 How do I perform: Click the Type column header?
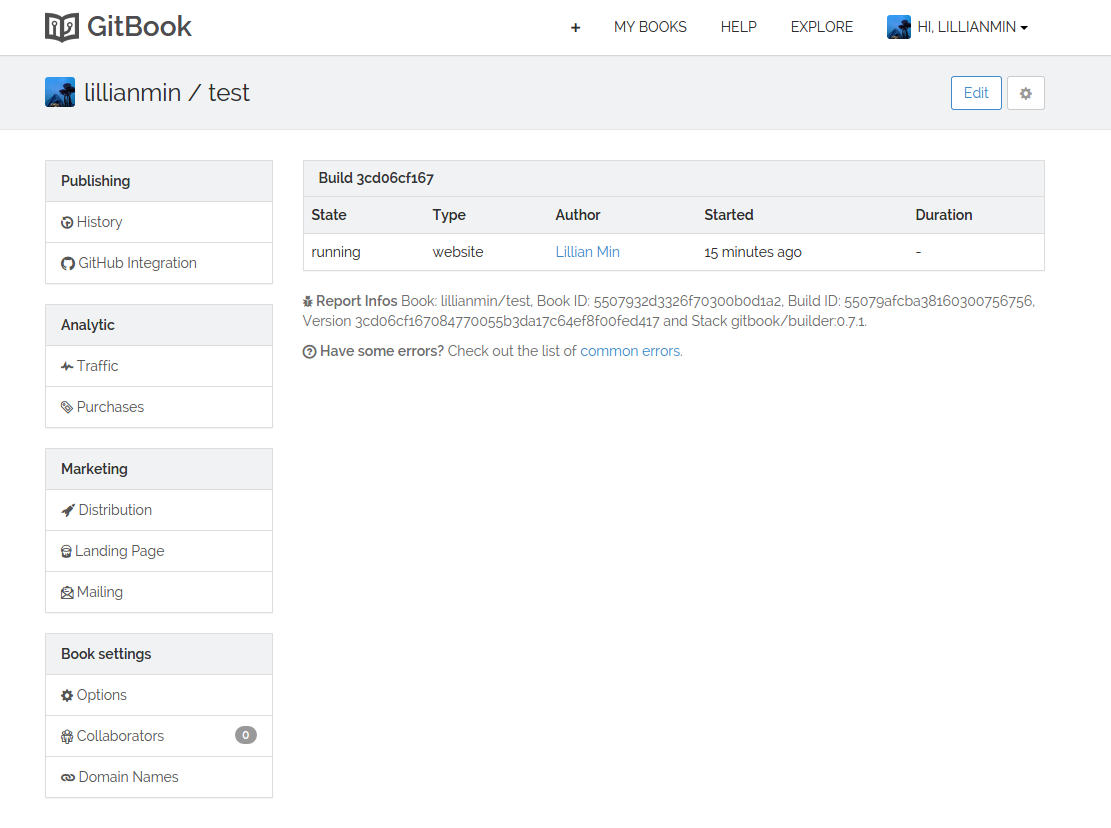(449, 215)
